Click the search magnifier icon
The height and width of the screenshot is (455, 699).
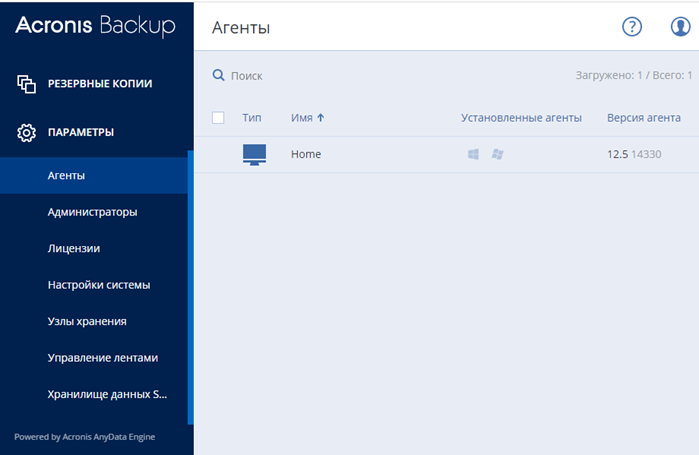pos(218,75)
